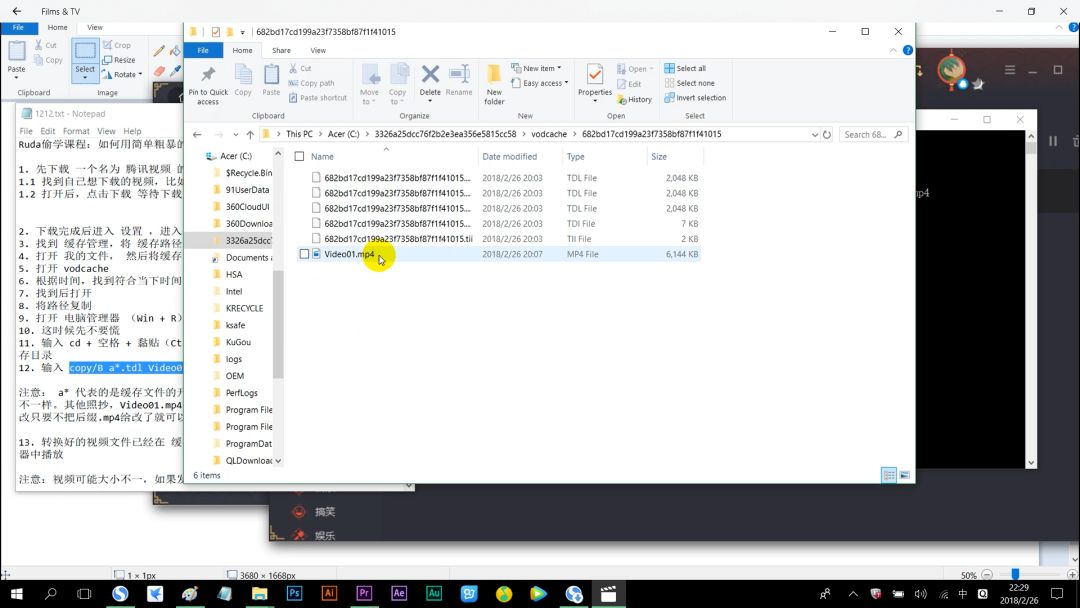1080x608 pixels.
Task: Click the Films & TV back arrow
Action: click(x=17, y=11)
